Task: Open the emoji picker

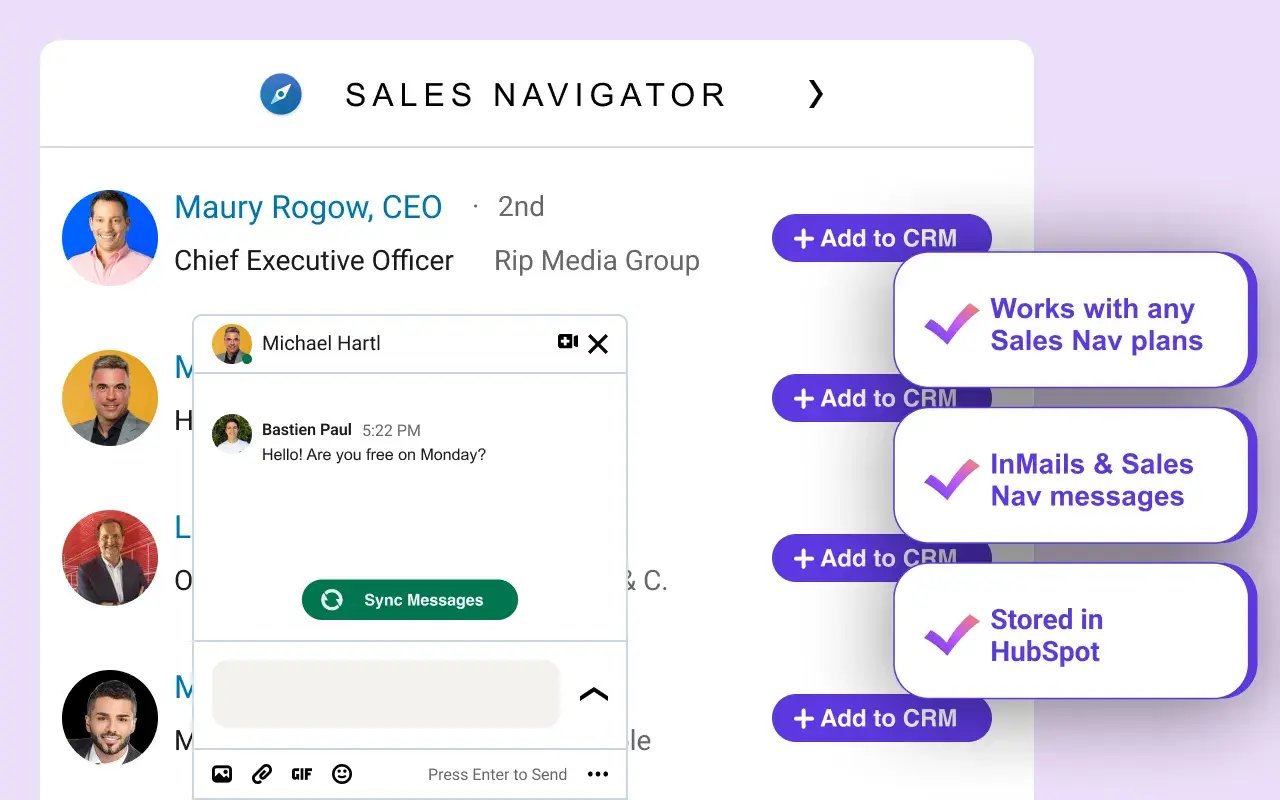Action: (x=342, y=774)
